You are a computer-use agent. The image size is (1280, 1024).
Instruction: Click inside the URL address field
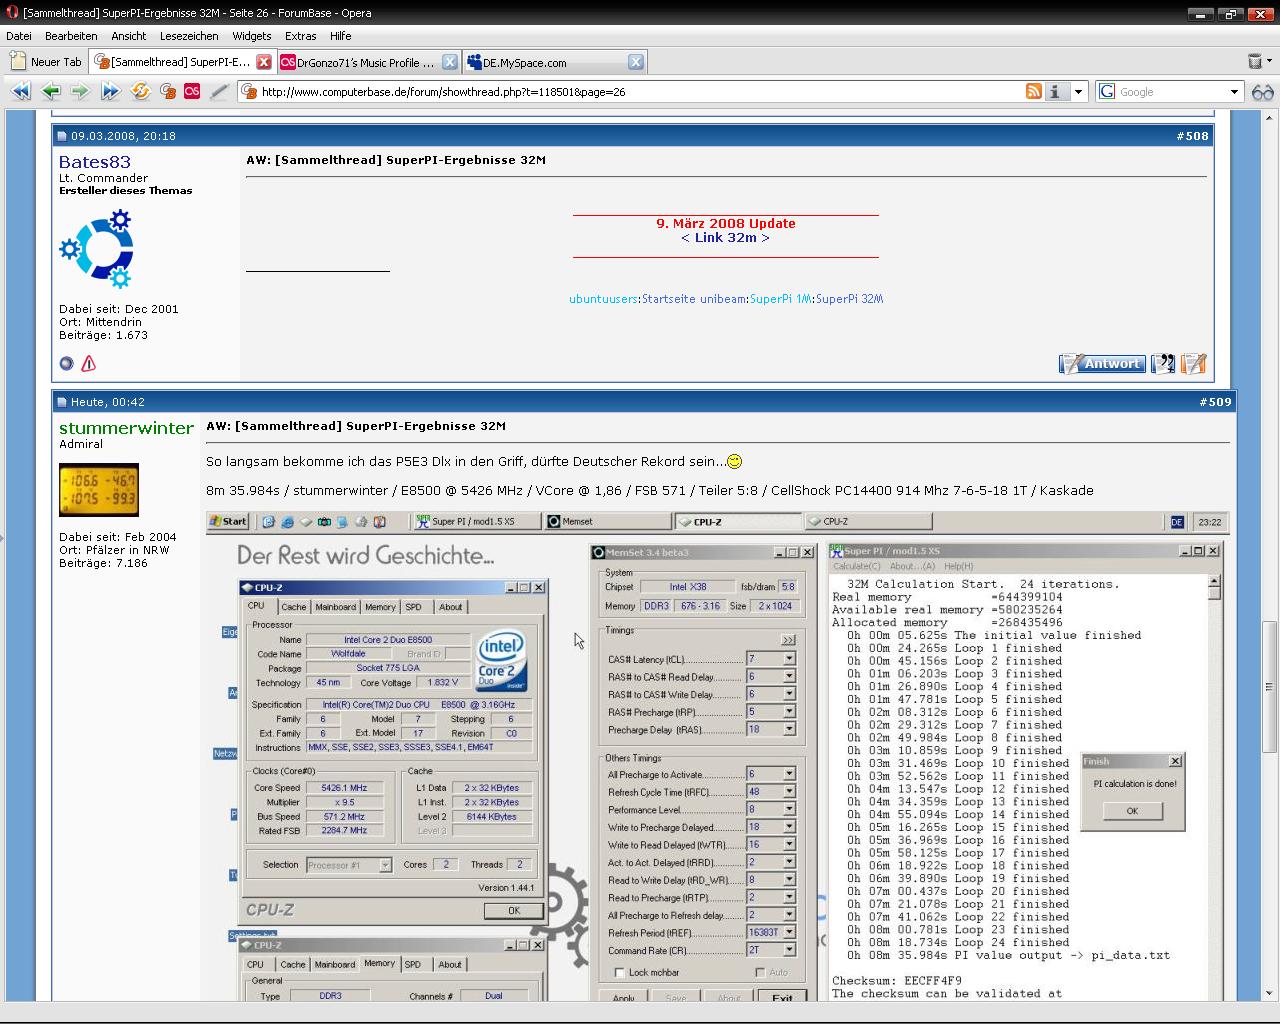[x=640, y=91]
